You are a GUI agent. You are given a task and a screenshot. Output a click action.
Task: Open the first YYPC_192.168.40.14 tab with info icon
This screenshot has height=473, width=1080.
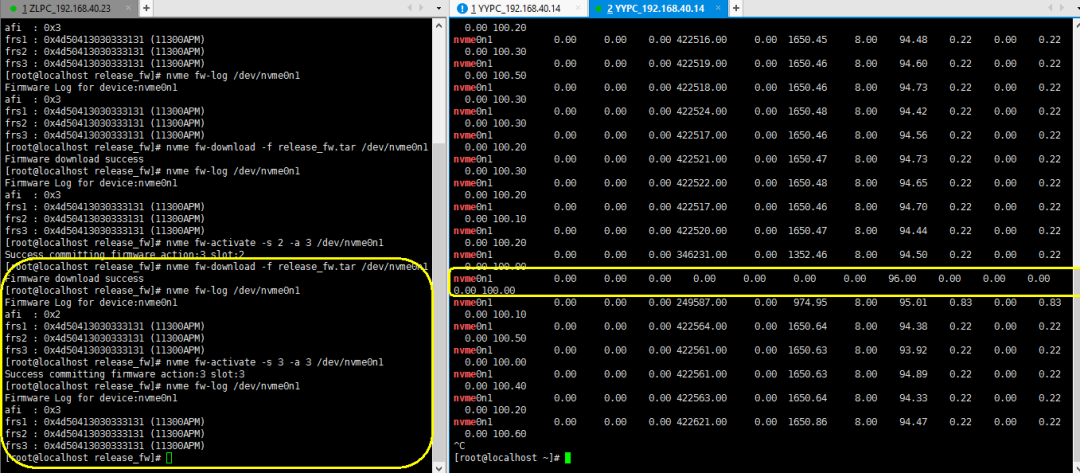pyautogui.click(x=520, y=8)
